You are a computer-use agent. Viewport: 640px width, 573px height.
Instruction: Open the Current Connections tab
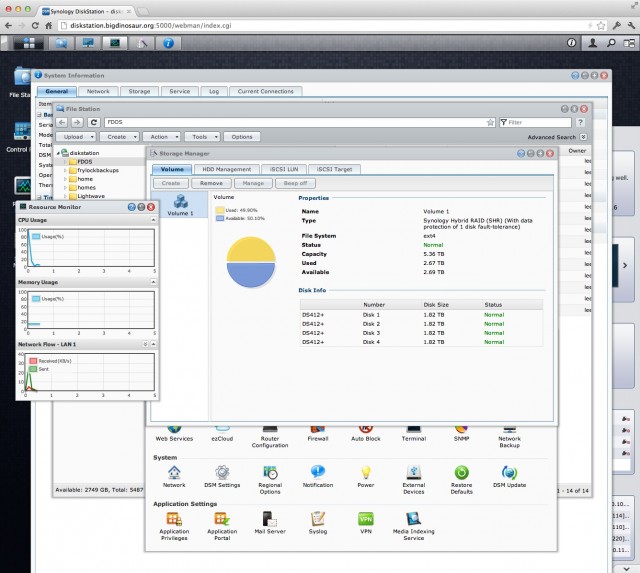266,91
